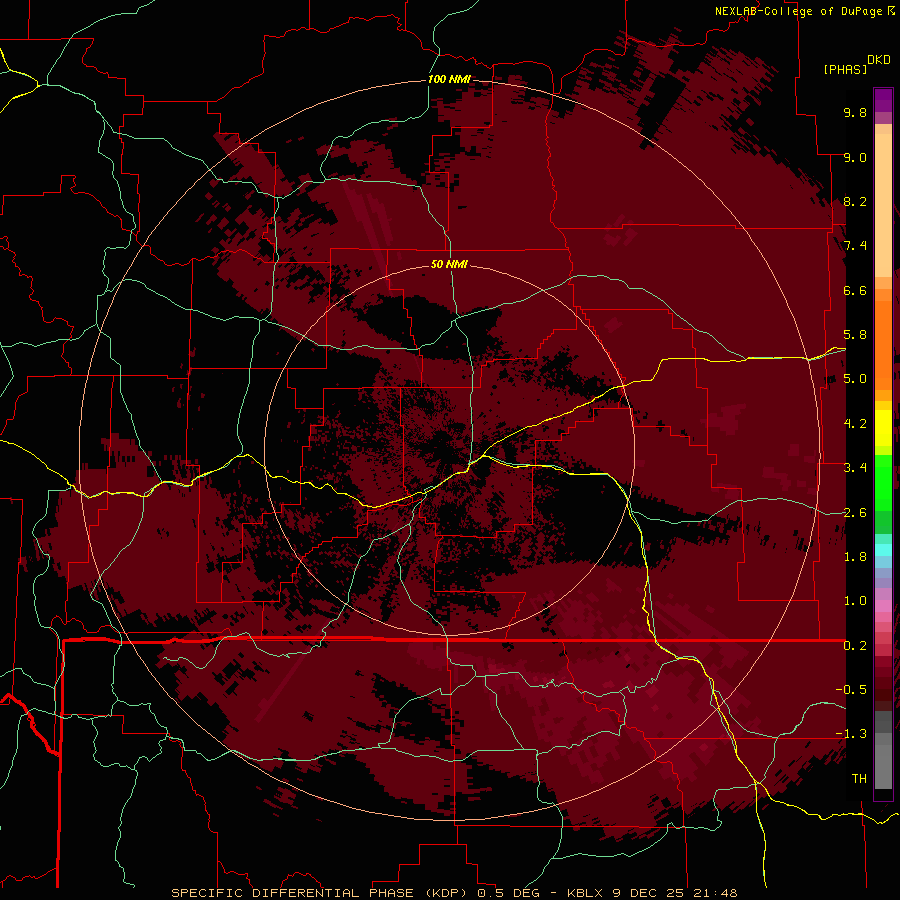This screenshot has height=900, width=900.
Task: Click the 9.8 value on the legend
Action: 855,112
